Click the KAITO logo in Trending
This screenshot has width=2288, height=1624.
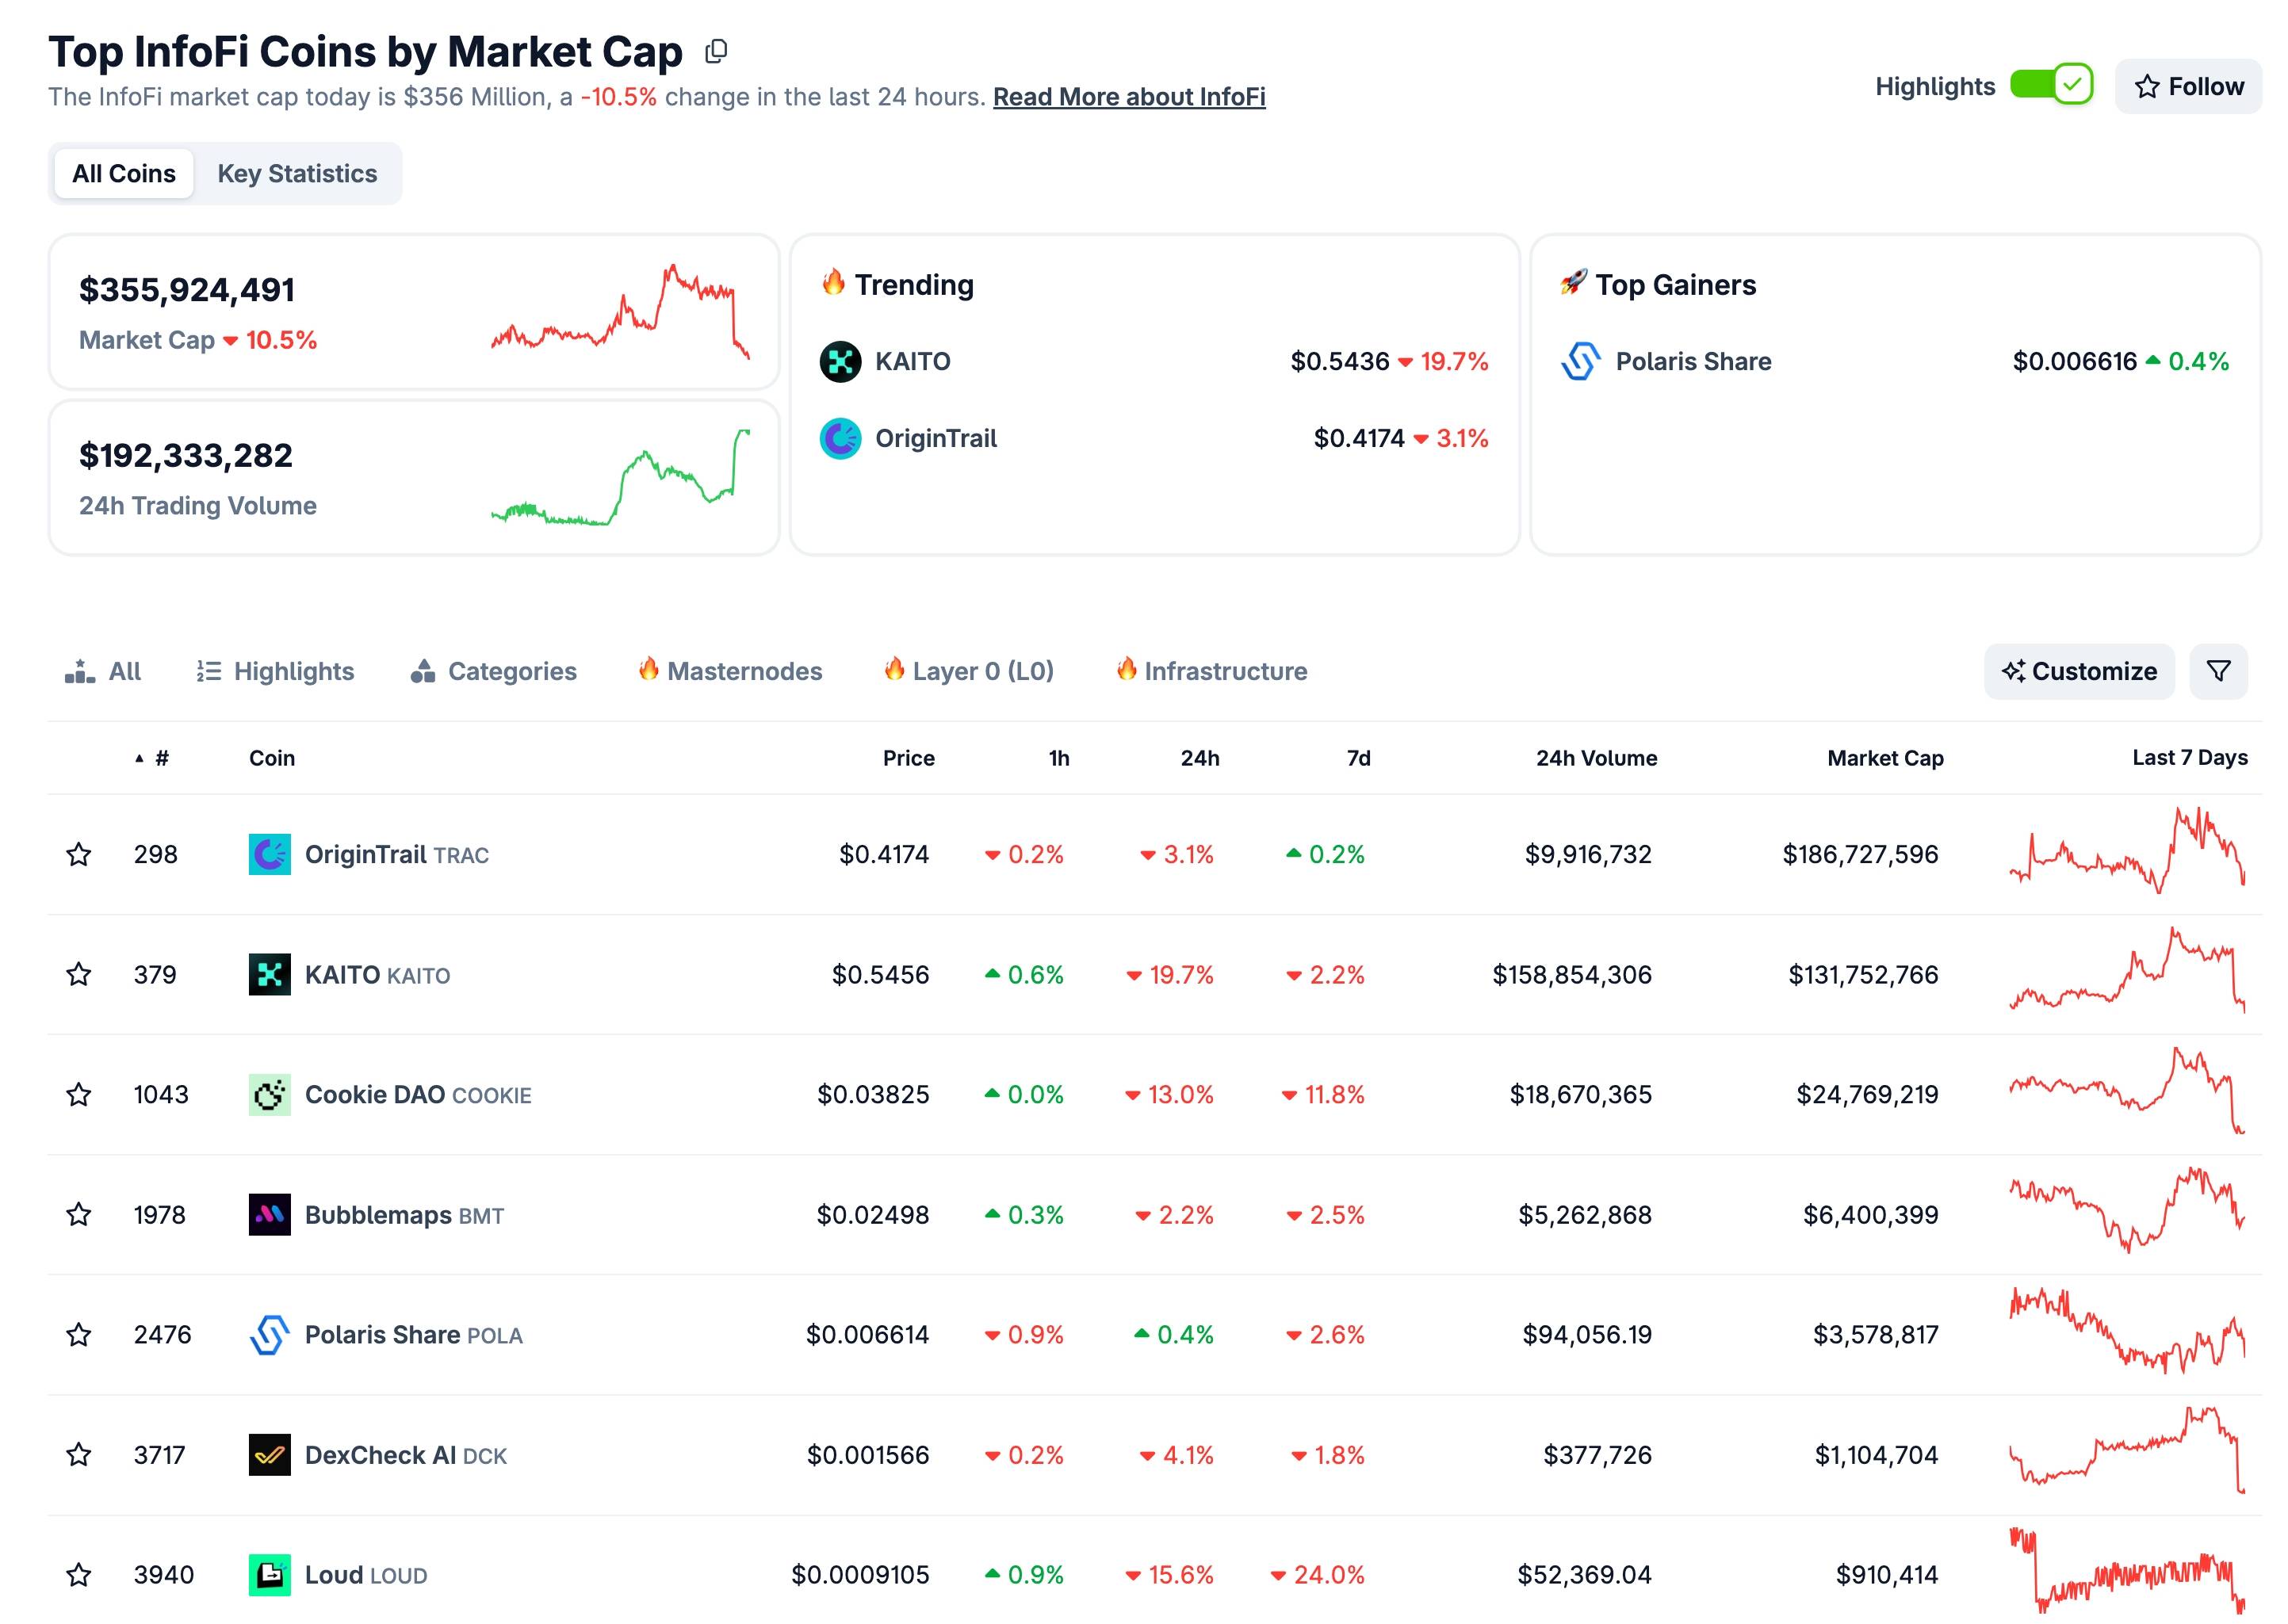point(840,361)
